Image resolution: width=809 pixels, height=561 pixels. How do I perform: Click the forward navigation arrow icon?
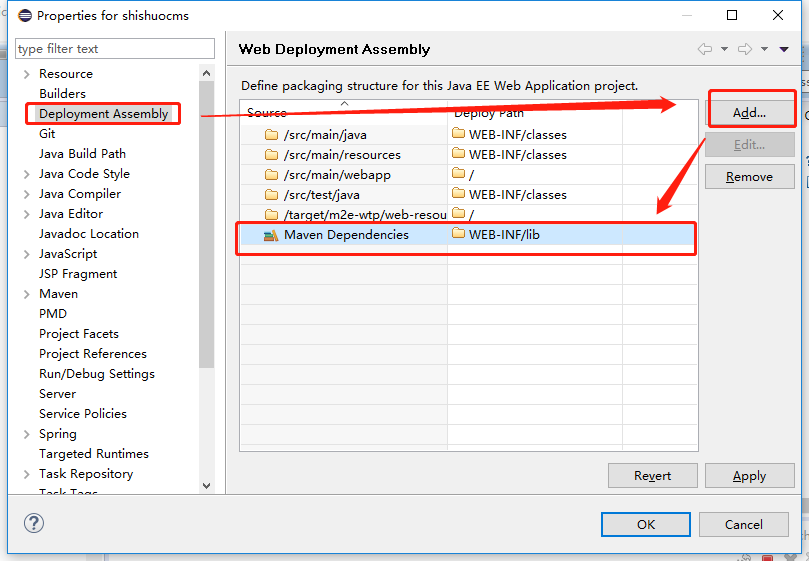coord(745,49)
